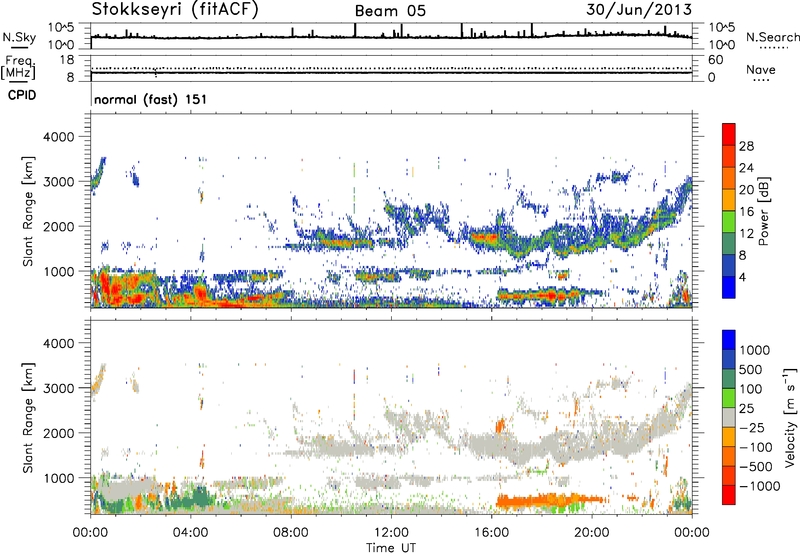Image resolution: width=800 pixels, height=554 pixels.
Task: Click the 1000 tick on velocity panel axis
Action: pos(59,478)
